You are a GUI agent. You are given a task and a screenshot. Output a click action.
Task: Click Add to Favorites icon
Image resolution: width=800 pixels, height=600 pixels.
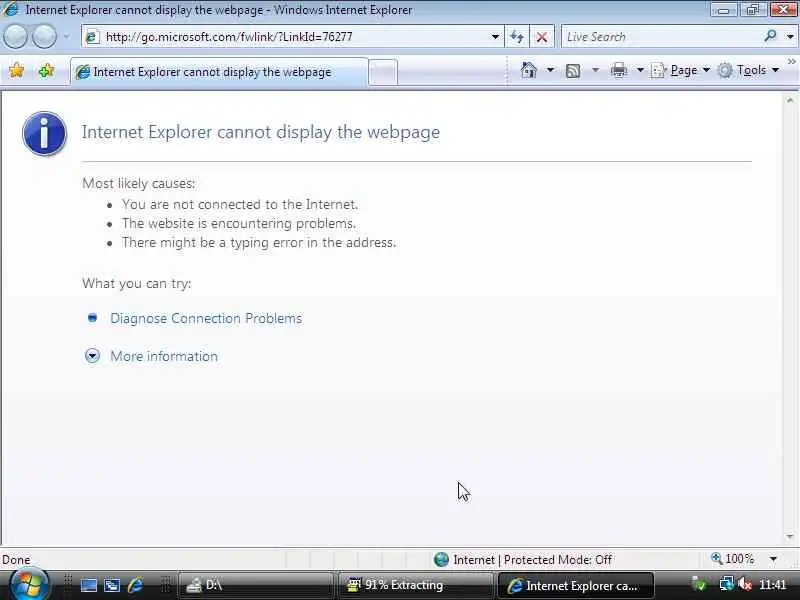tap(46, 70)
